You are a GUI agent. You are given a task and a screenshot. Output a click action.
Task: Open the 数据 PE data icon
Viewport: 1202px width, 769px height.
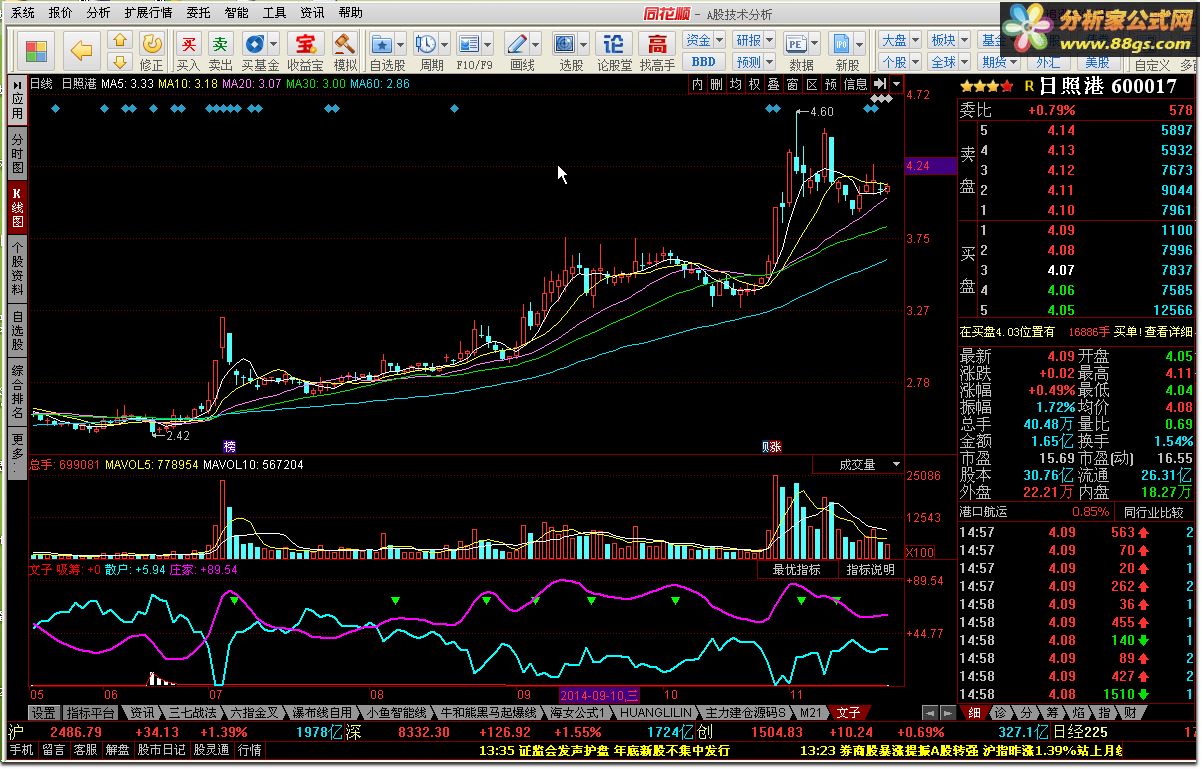point(797,50)
